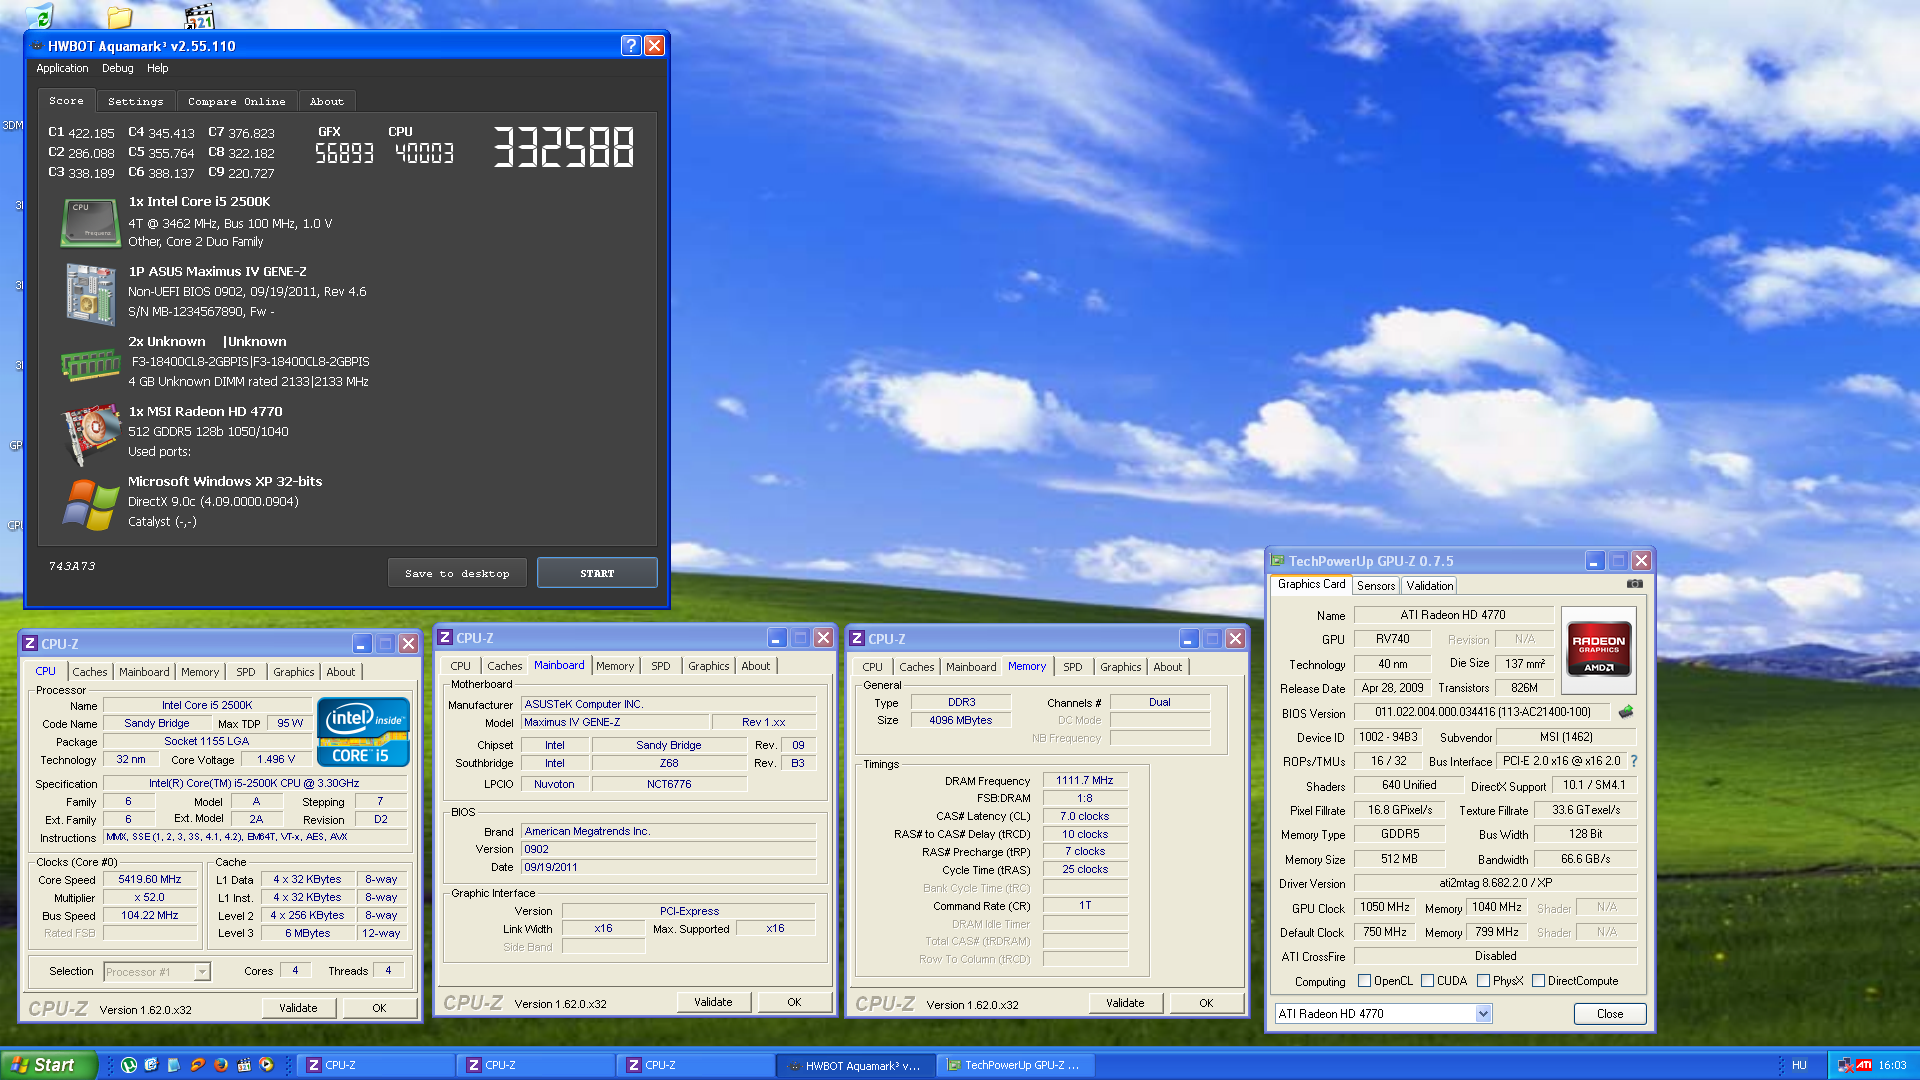Screen dimensions: 1920x1080
Task: Switch to TechPowerUp GPU-Z via its taskbar button
Action: (1014, 1065)
